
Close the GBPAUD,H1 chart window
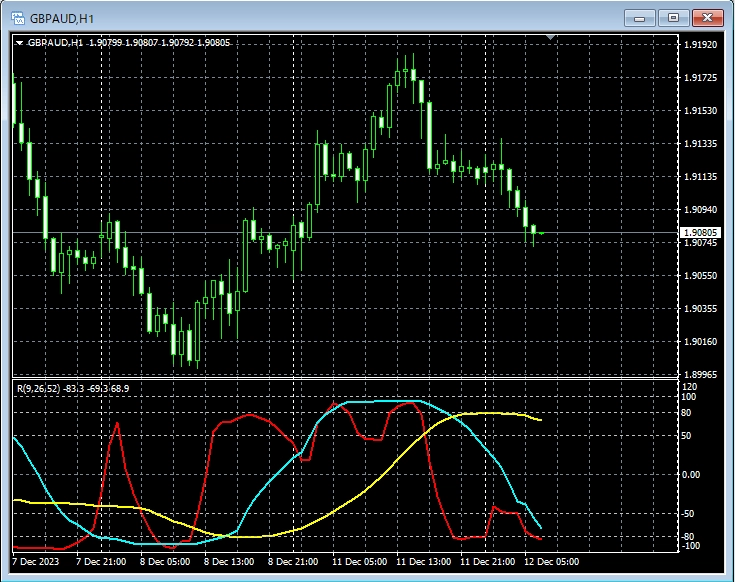pos(707,17)
